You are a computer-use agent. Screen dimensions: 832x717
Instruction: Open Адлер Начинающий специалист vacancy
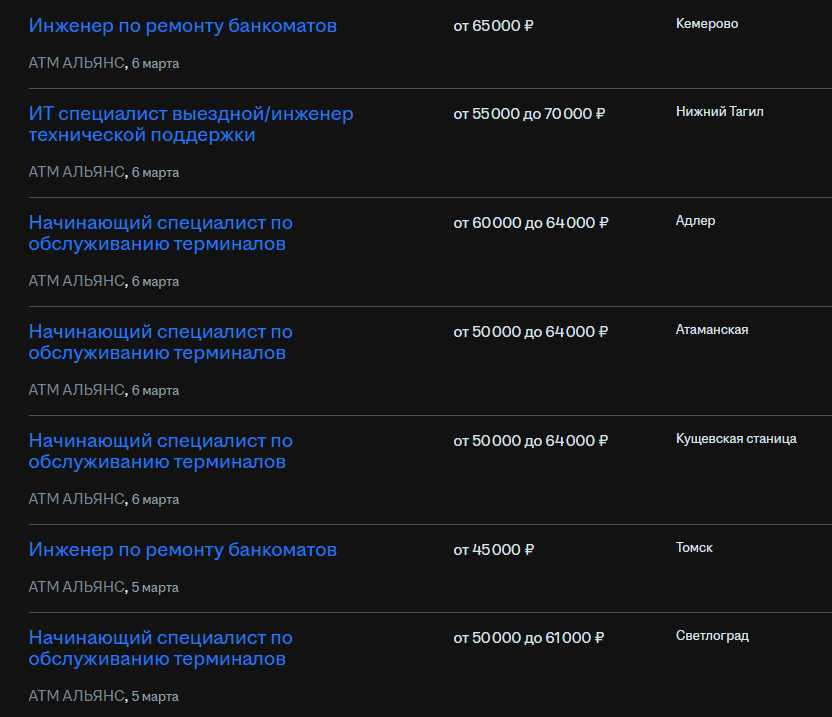coord(160,233)
